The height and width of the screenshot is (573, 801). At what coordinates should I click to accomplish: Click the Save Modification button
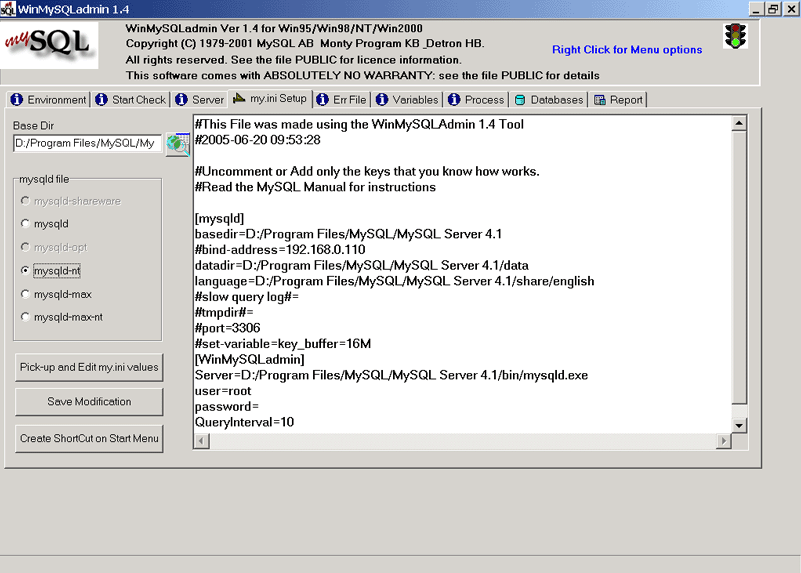(x=89, y=402)
